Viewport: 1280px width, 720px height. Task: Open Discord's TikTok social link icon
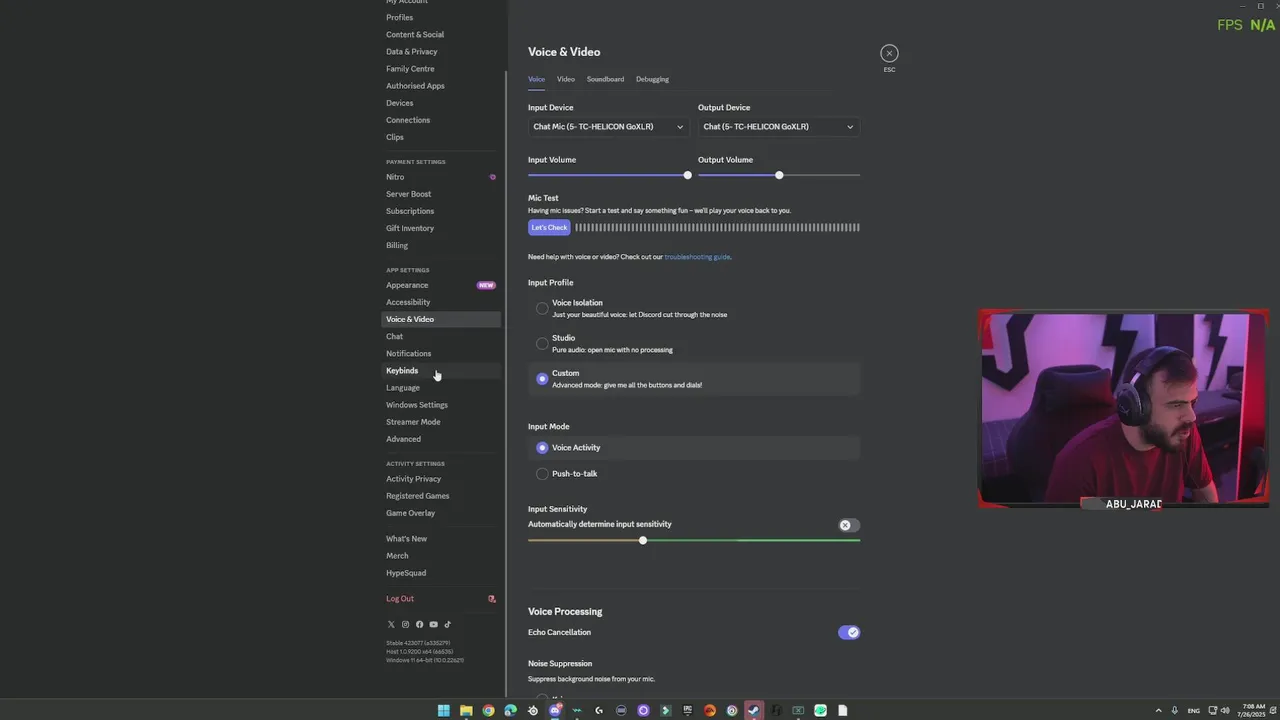tap(447, 624)
